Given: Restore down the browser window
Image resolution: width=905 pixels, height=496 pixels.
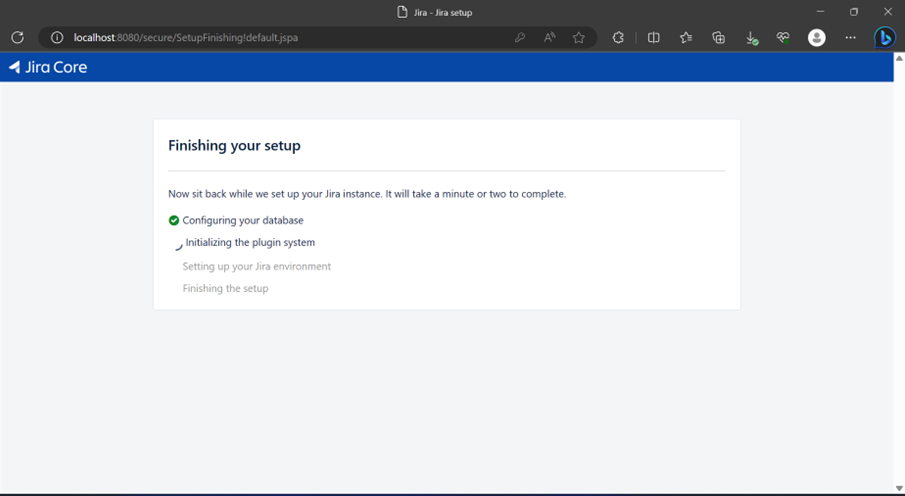Looking at the screenshot, I should (854, 12).
